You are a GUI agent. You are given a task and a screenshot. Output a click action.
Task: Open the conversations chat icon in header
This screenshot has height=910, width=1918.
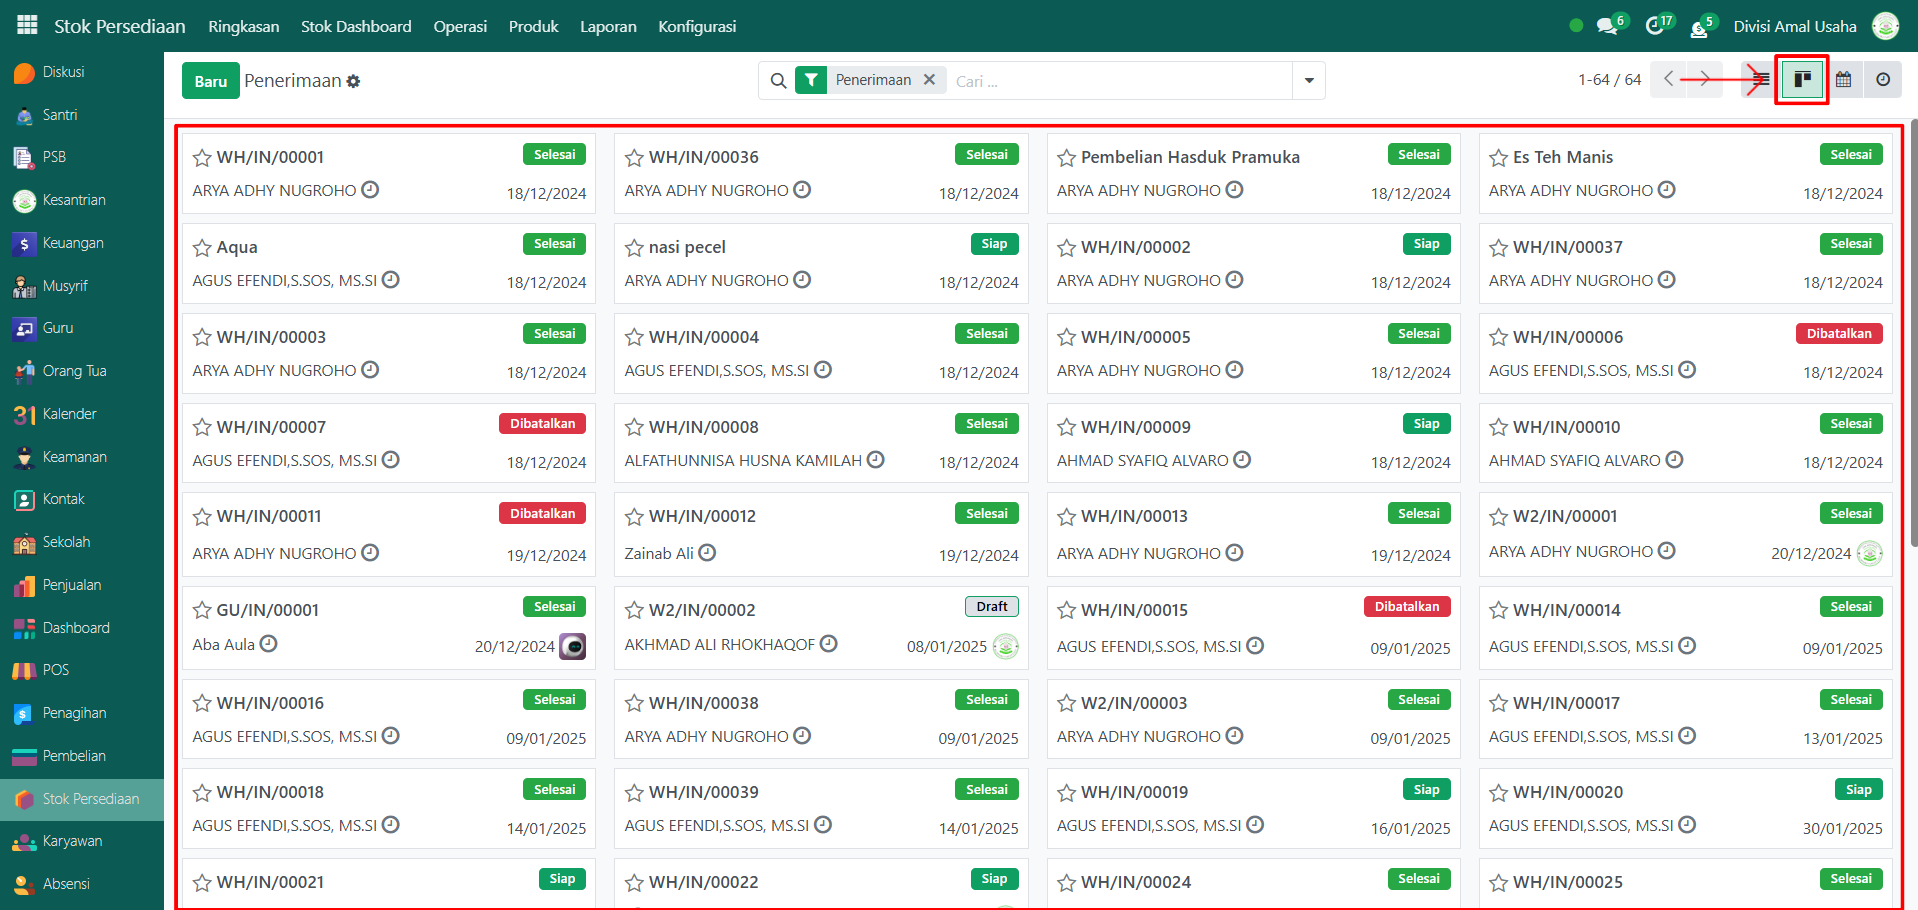(x=1607, y=26)
